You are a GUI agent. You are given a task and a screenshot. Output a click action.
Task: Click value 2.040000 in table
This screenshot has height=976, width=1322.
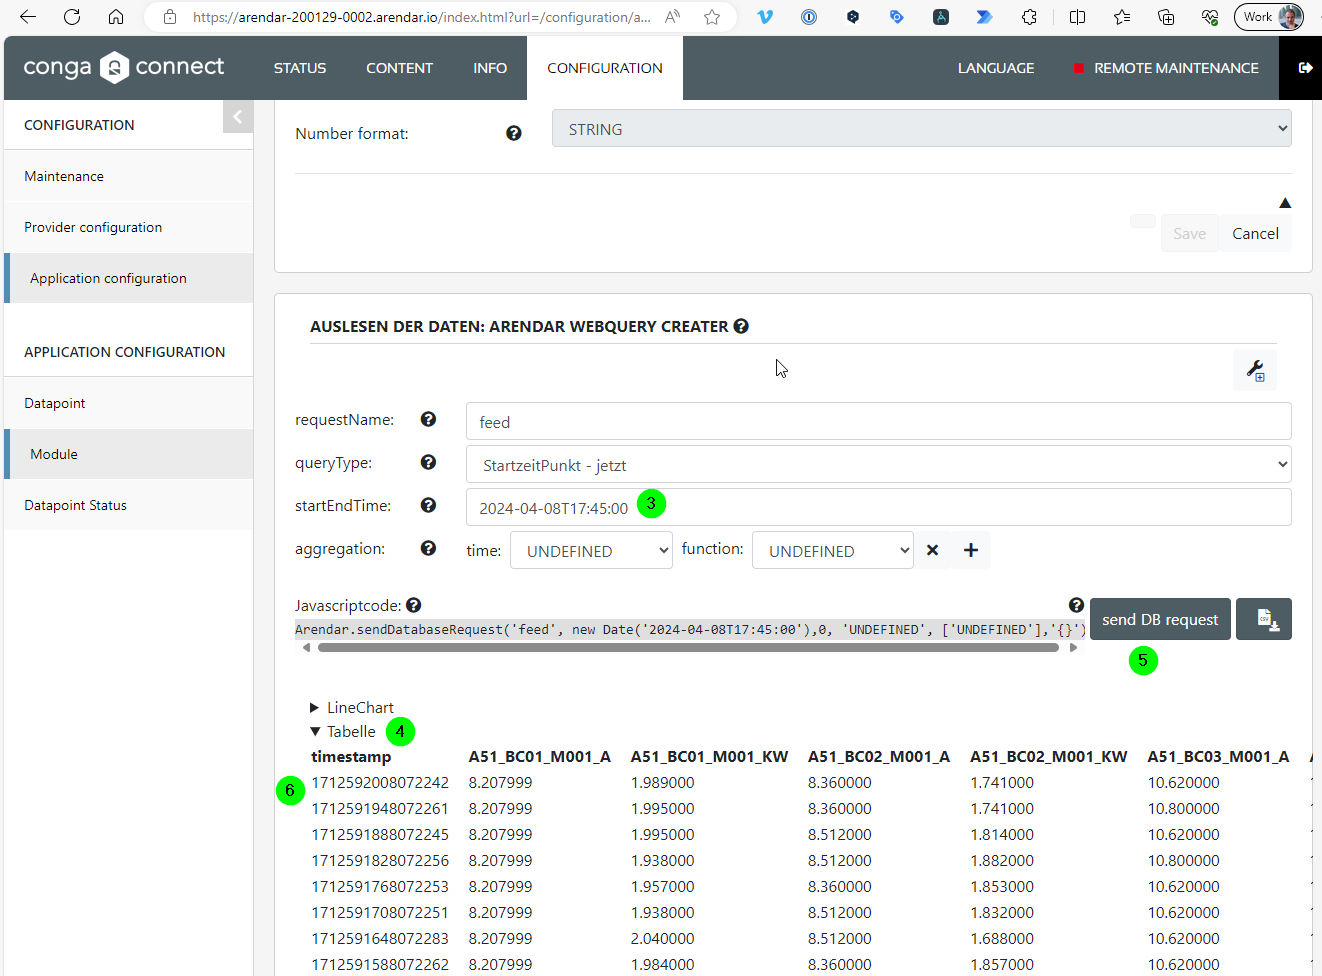click(662, 938)
